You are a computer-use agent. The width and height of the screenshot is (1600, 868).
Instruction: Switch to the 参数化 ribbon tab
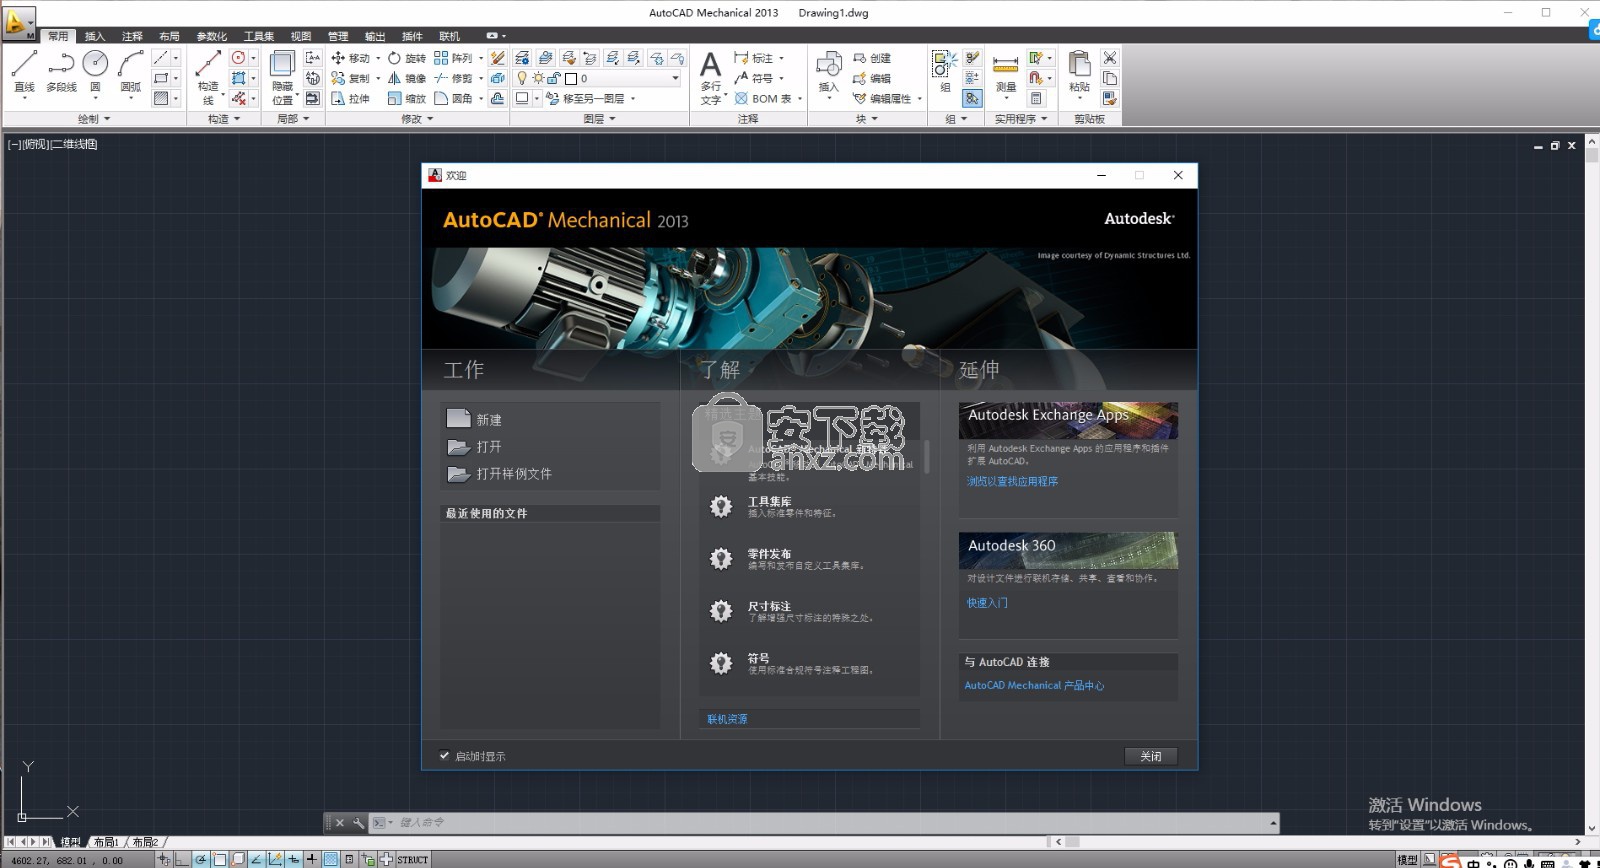point(211,36)
